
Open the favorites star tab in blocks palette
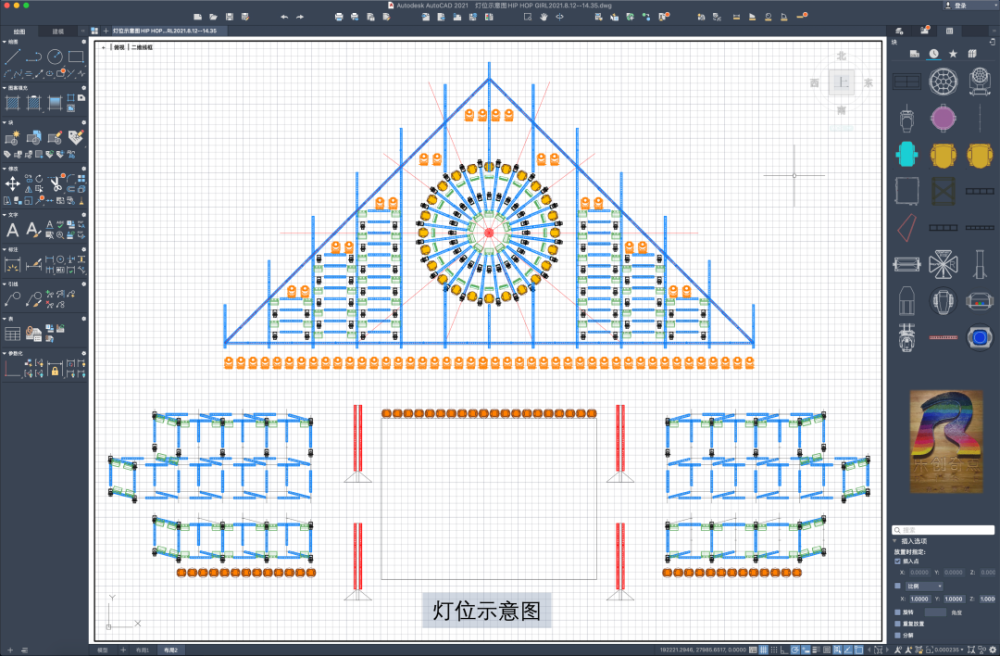coord(953,54)
